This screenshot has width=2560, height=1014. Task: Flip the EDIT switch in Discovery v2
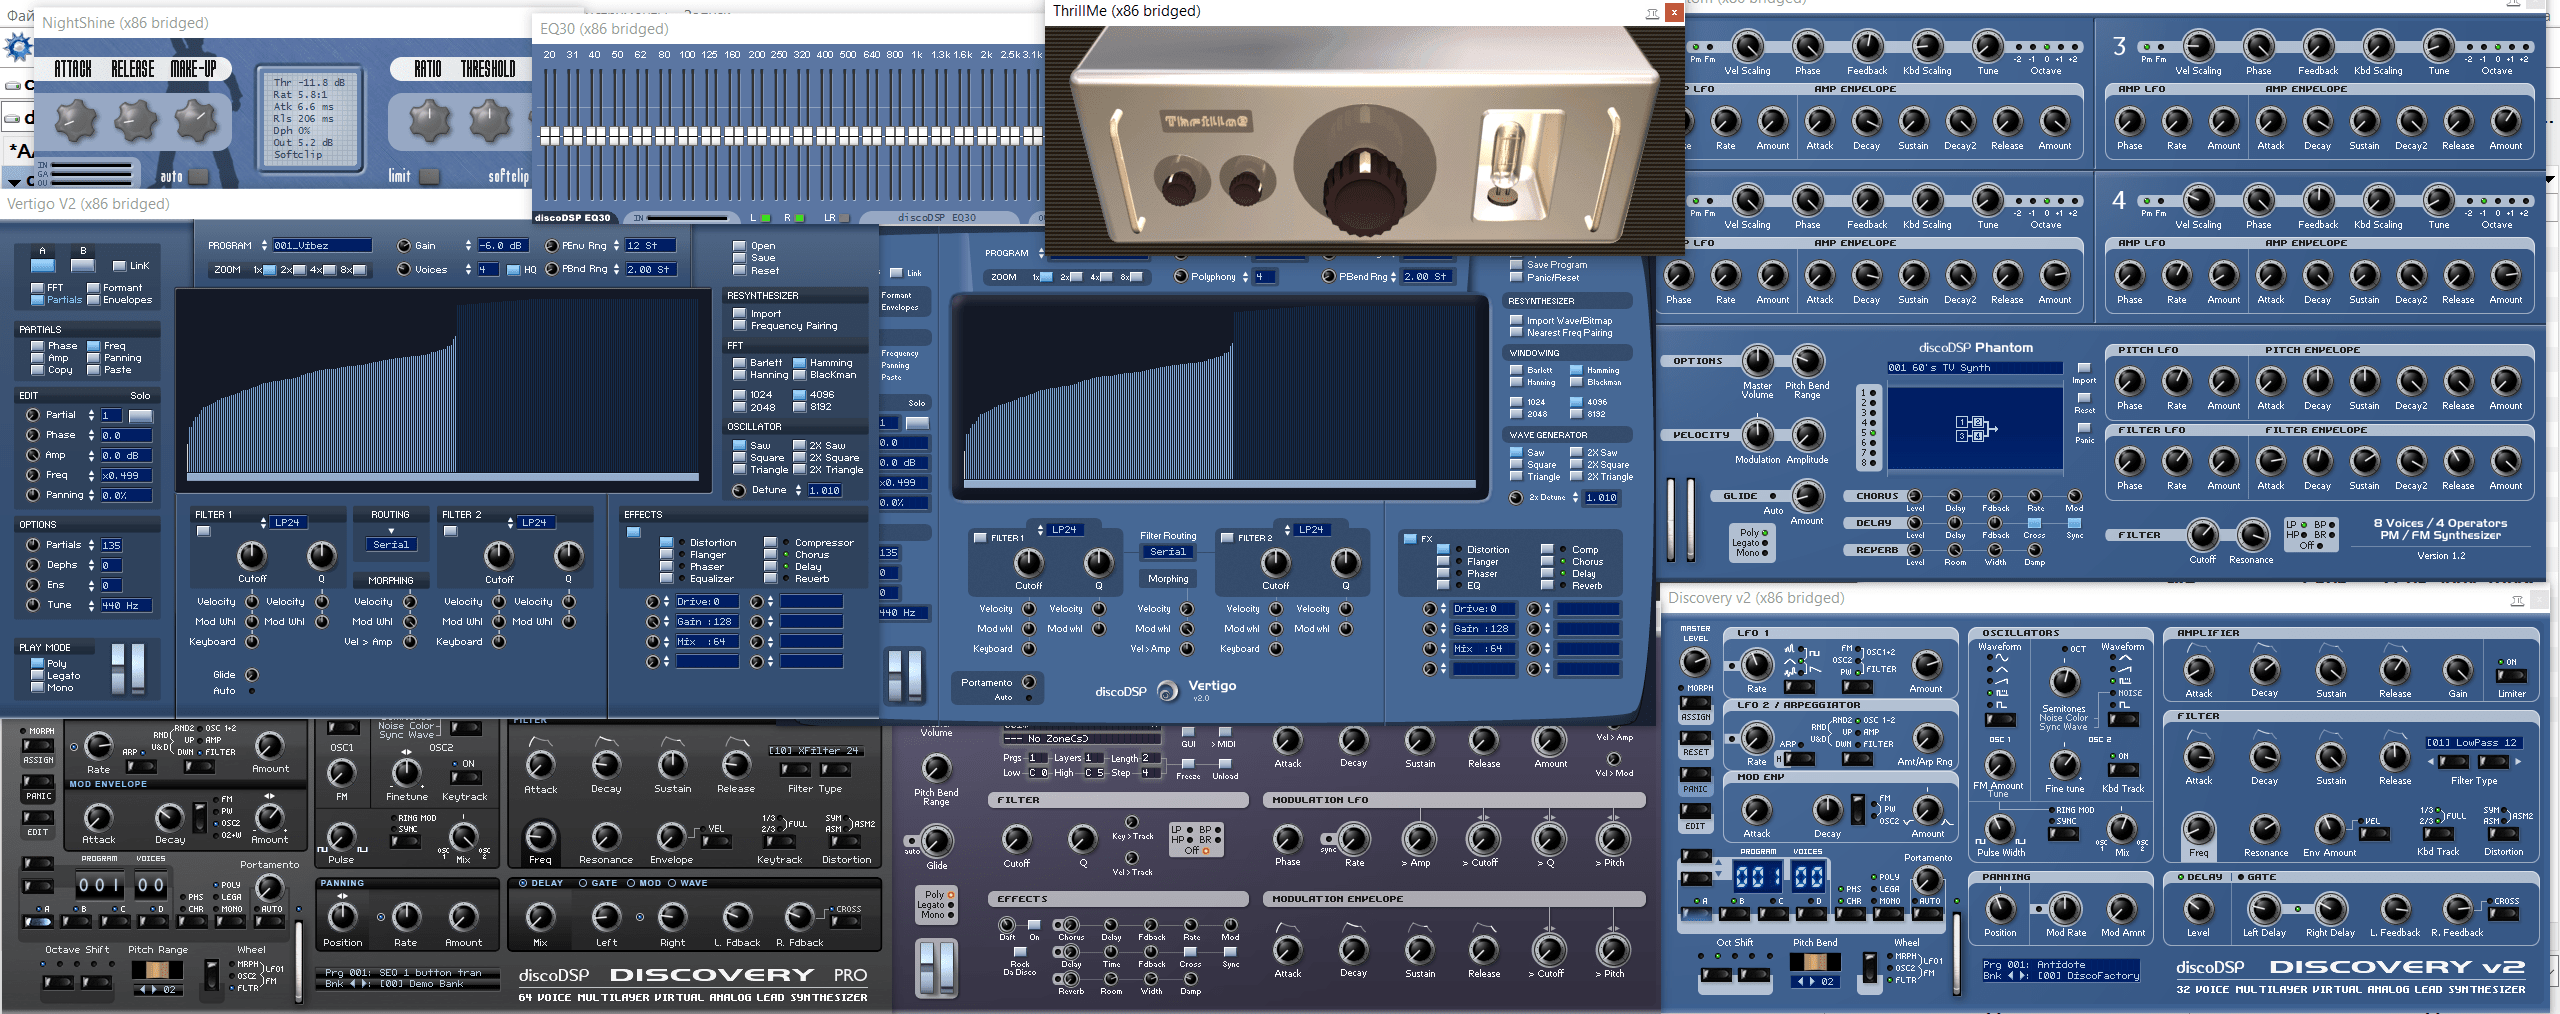[1695, 813]
